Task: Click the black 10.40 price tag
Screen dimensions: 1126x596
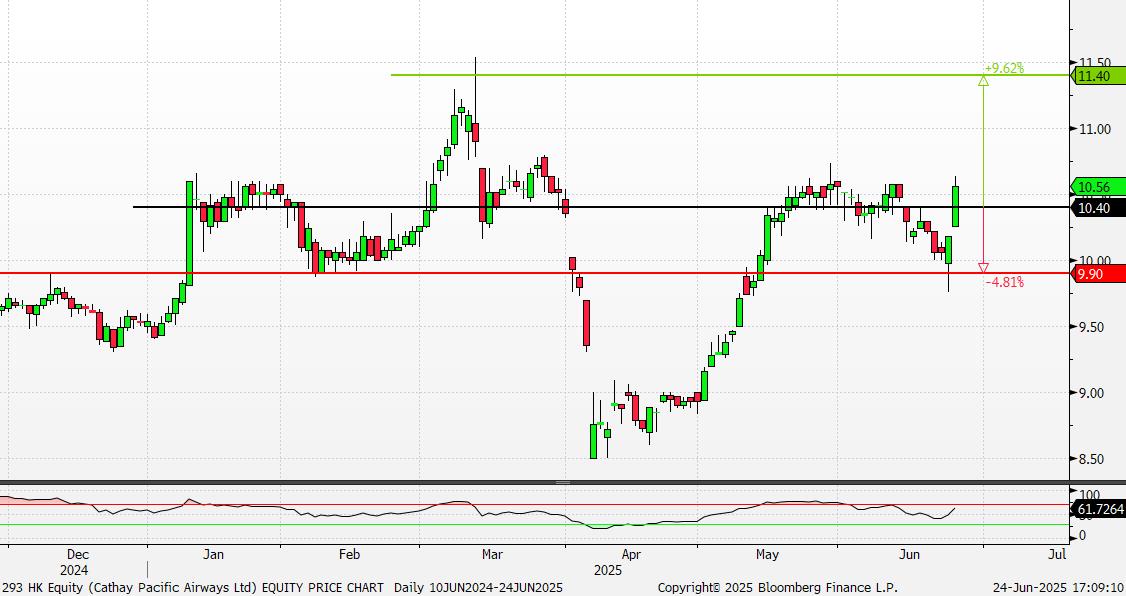Action: [1098, 208]
